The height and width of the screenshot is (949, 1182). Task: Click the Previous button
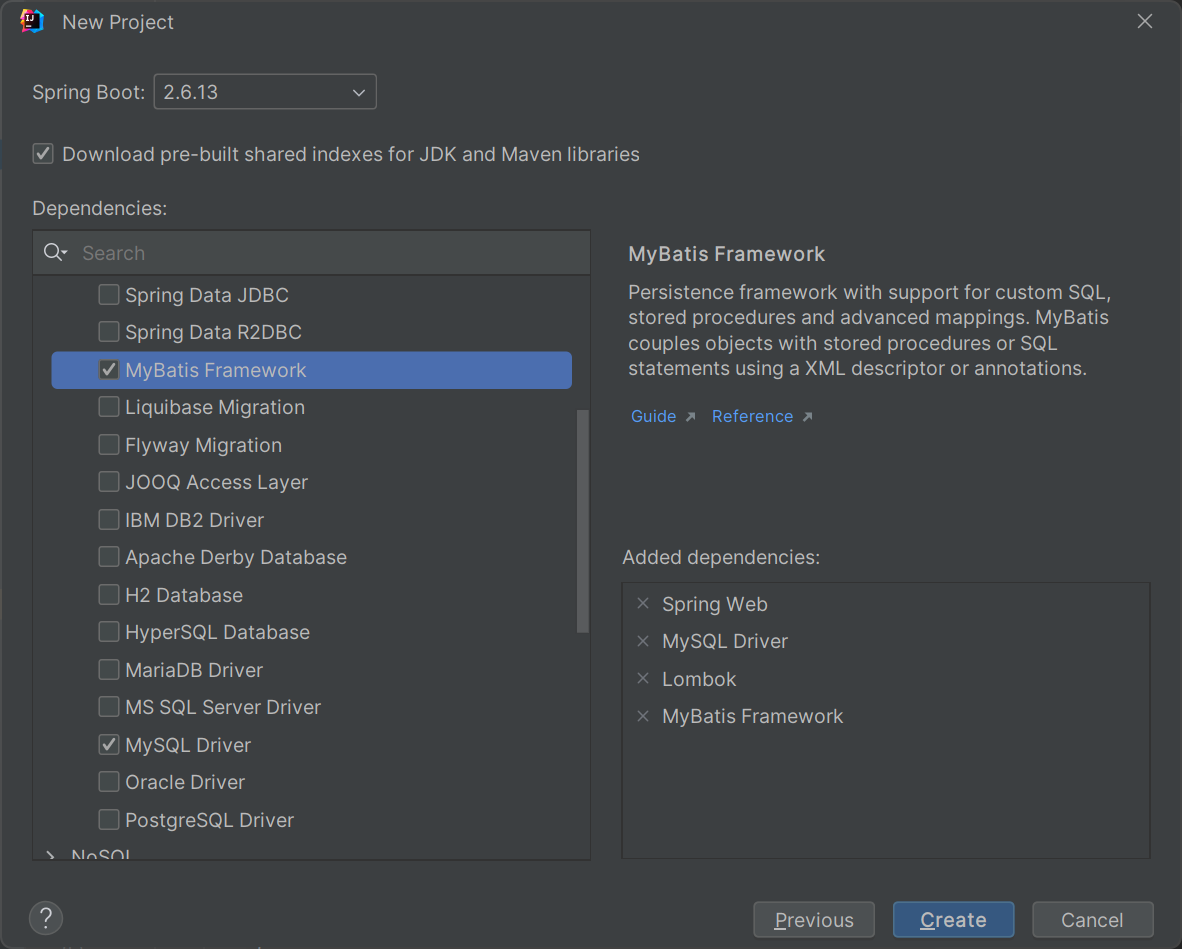tap(814, 920)
